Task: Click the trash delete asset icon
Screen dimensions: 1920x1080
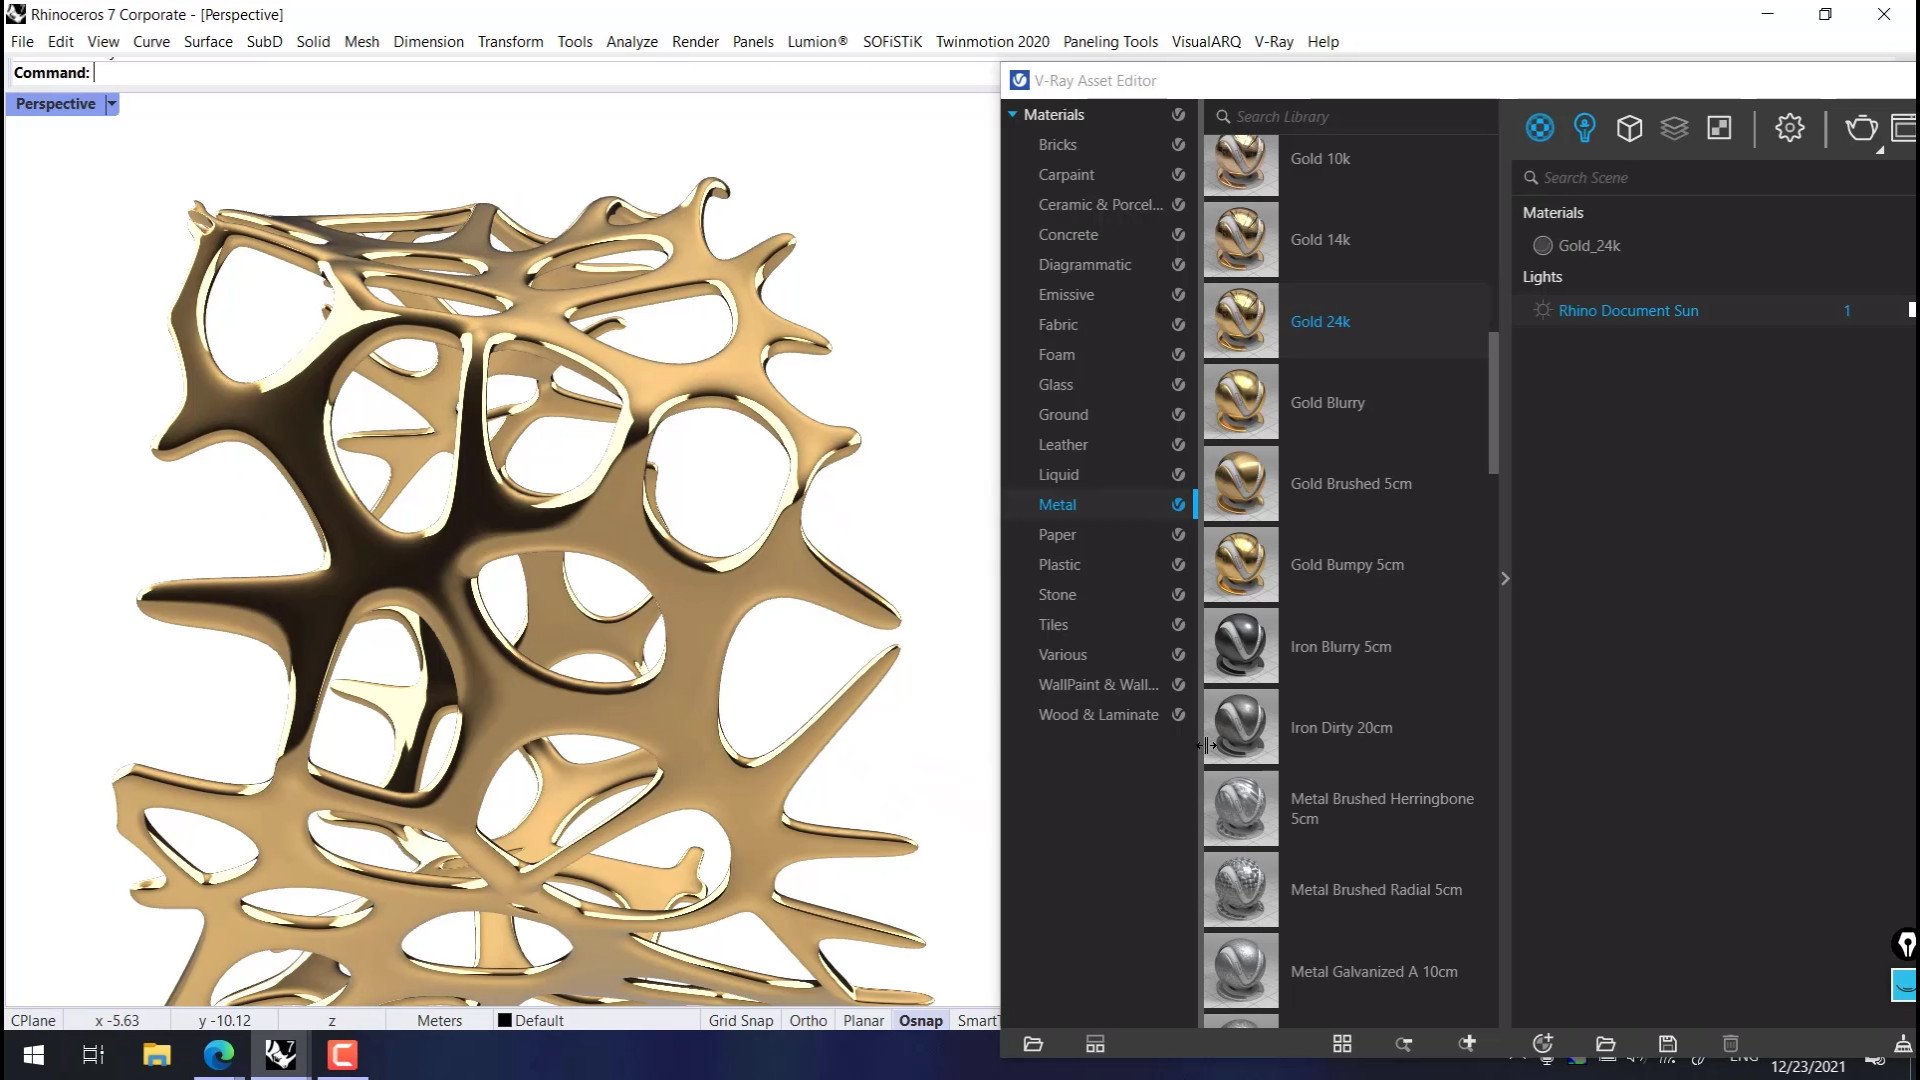Action: [1731, 1044]
